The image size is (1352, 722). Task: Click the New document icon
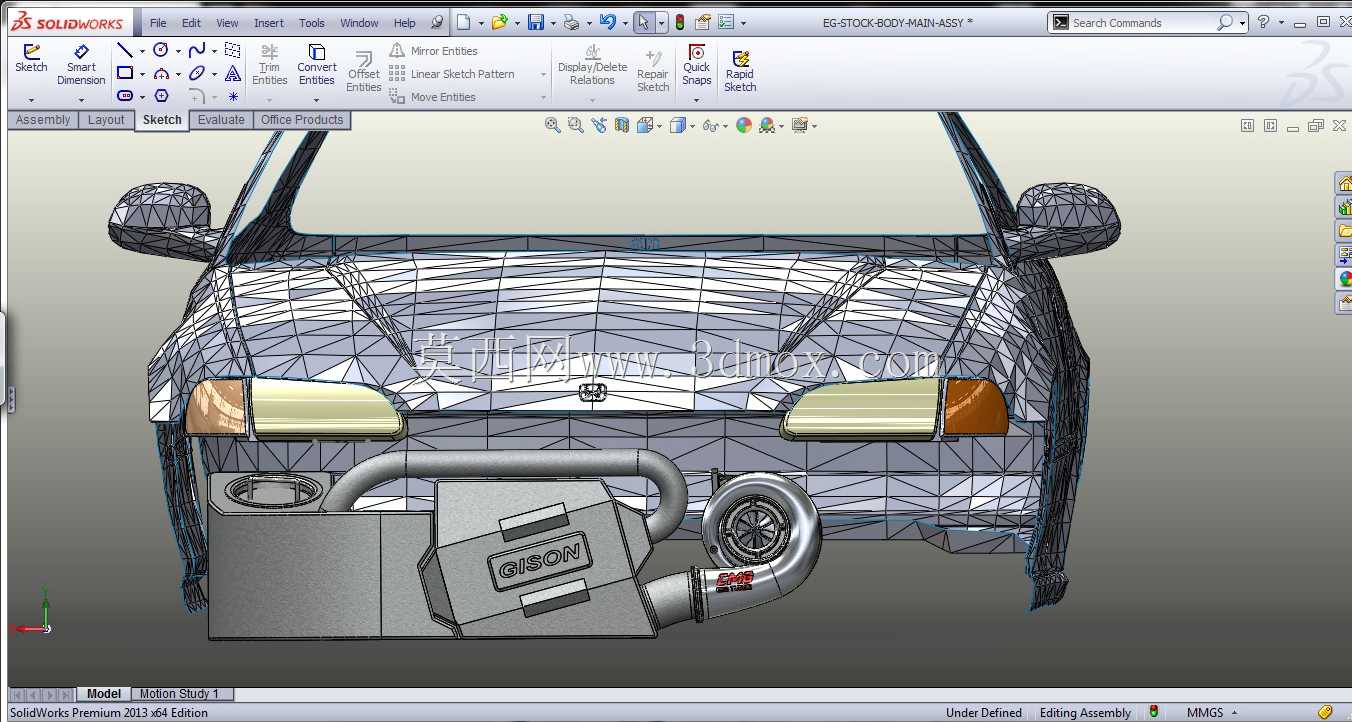(x=463, y=22)
